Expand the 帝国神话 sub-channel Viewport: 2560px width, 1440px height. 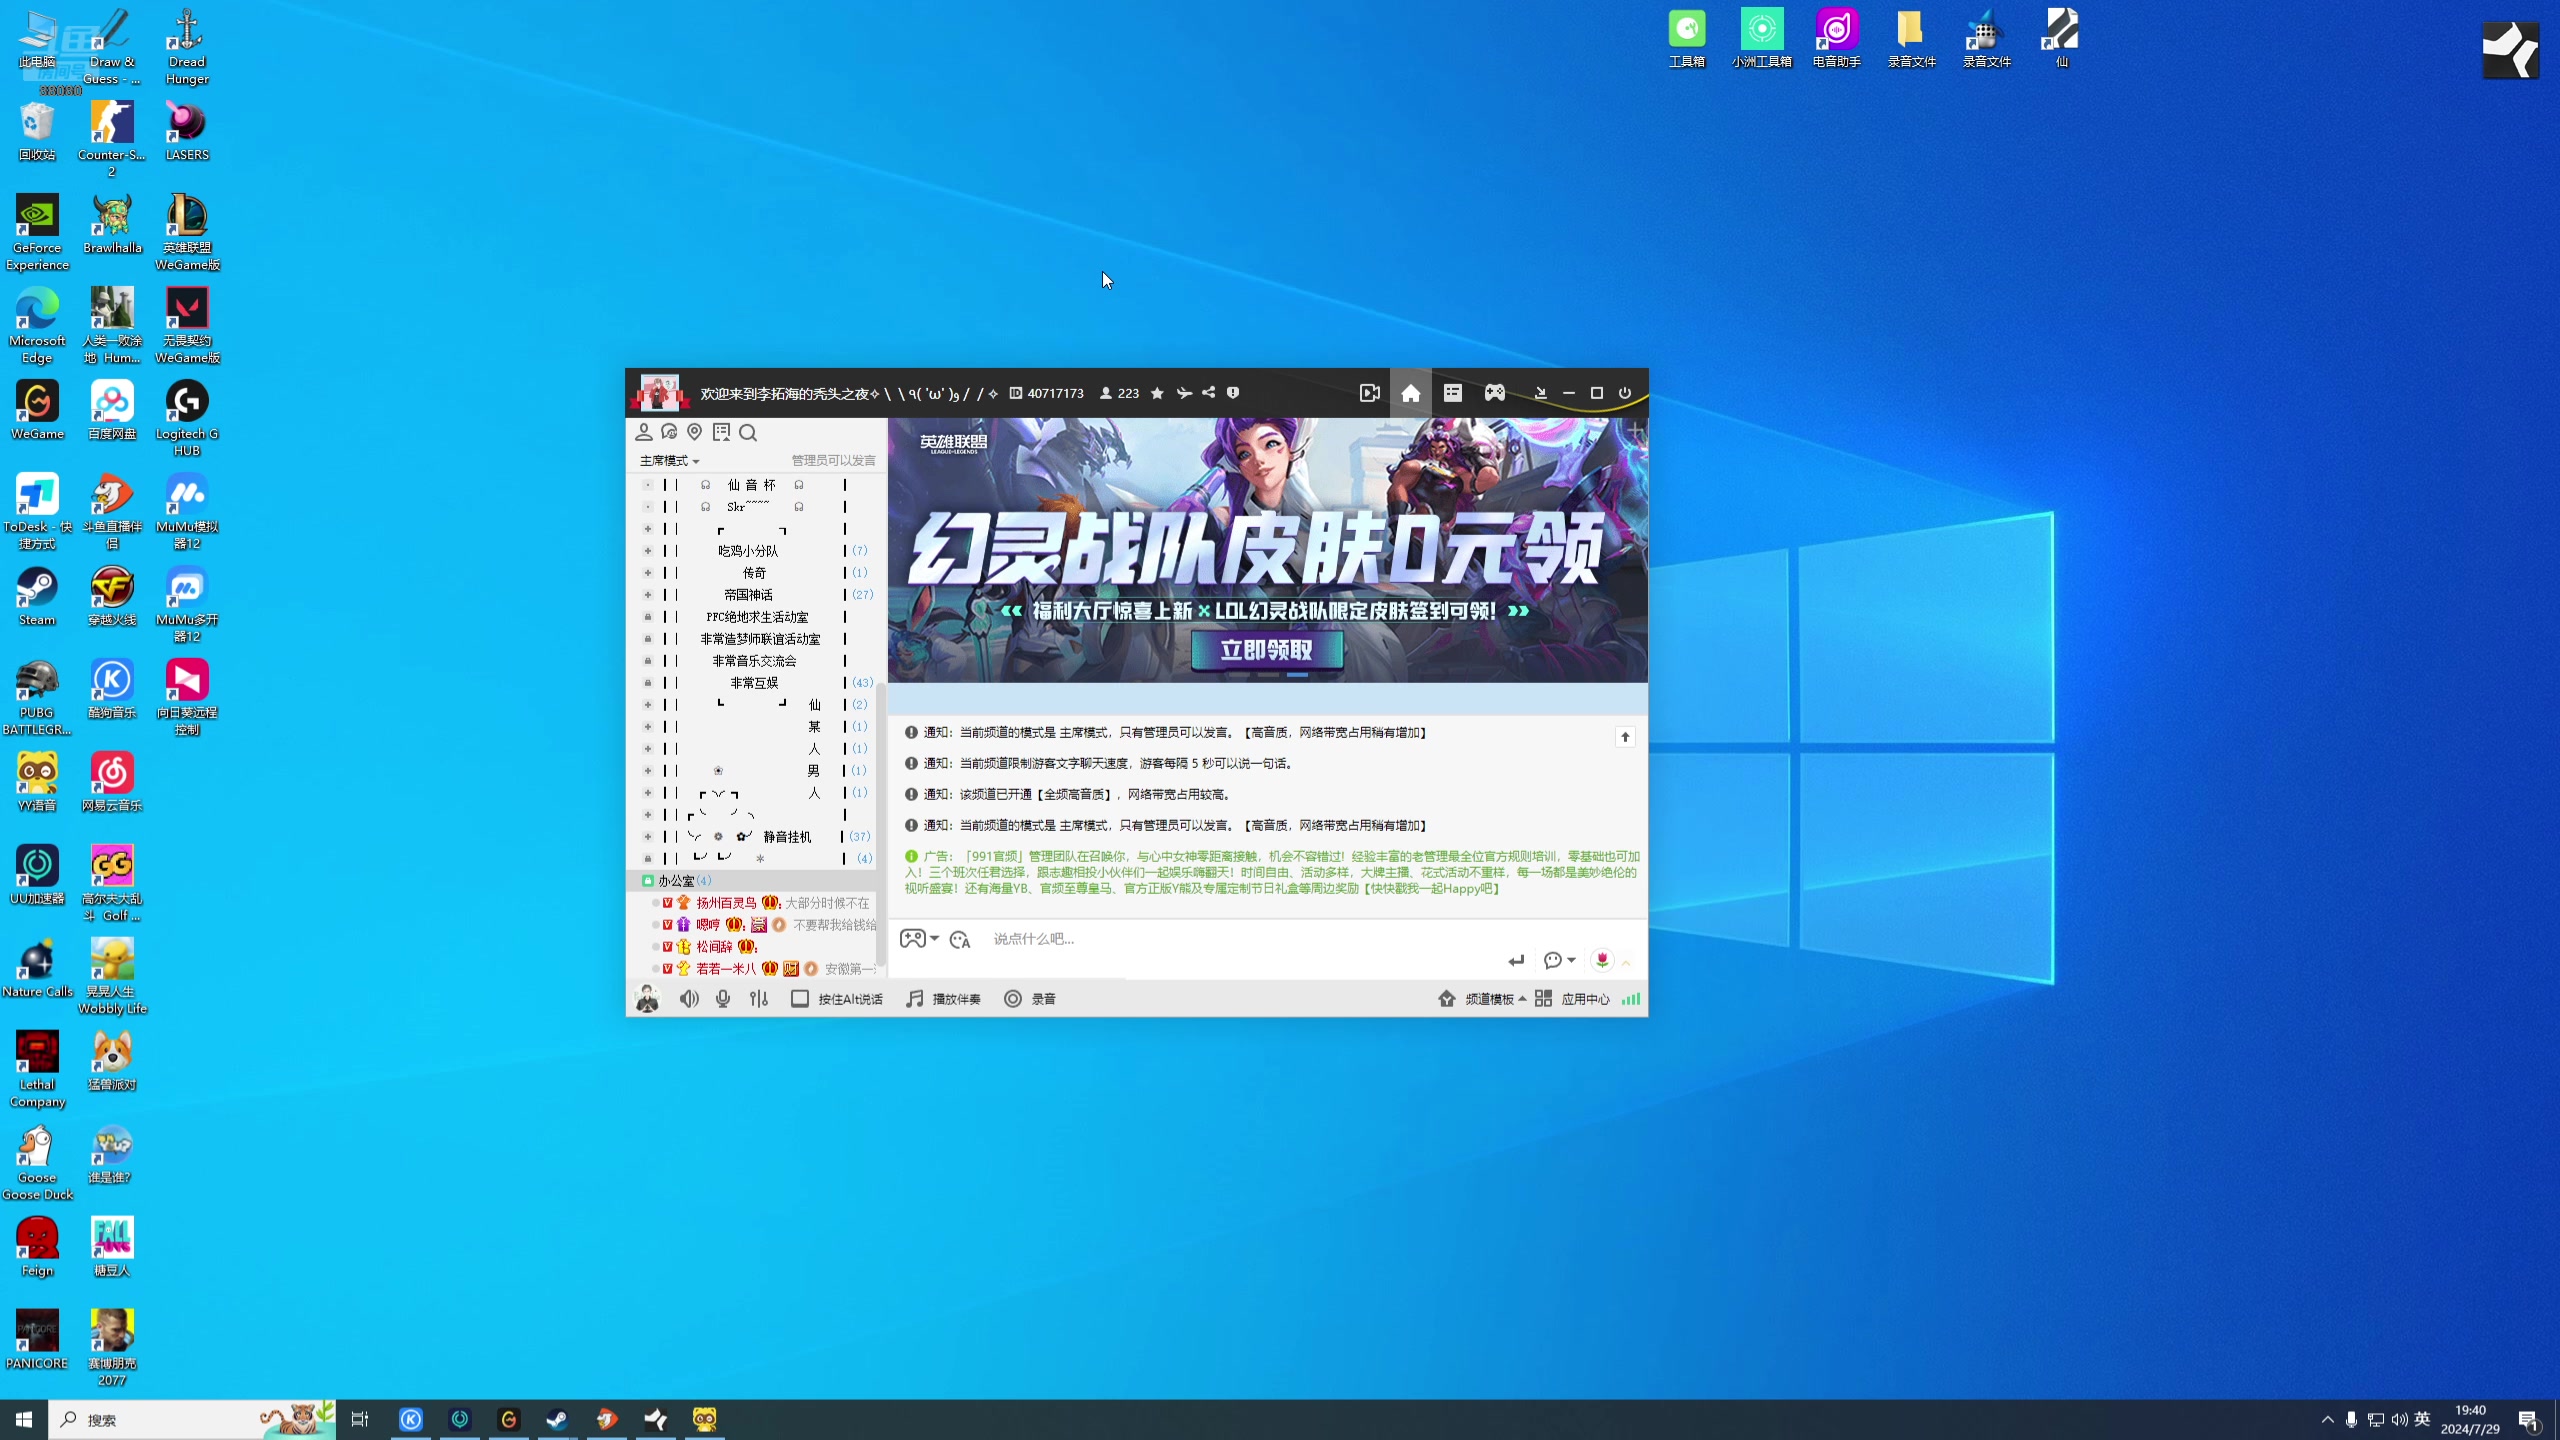click(648, 595)
